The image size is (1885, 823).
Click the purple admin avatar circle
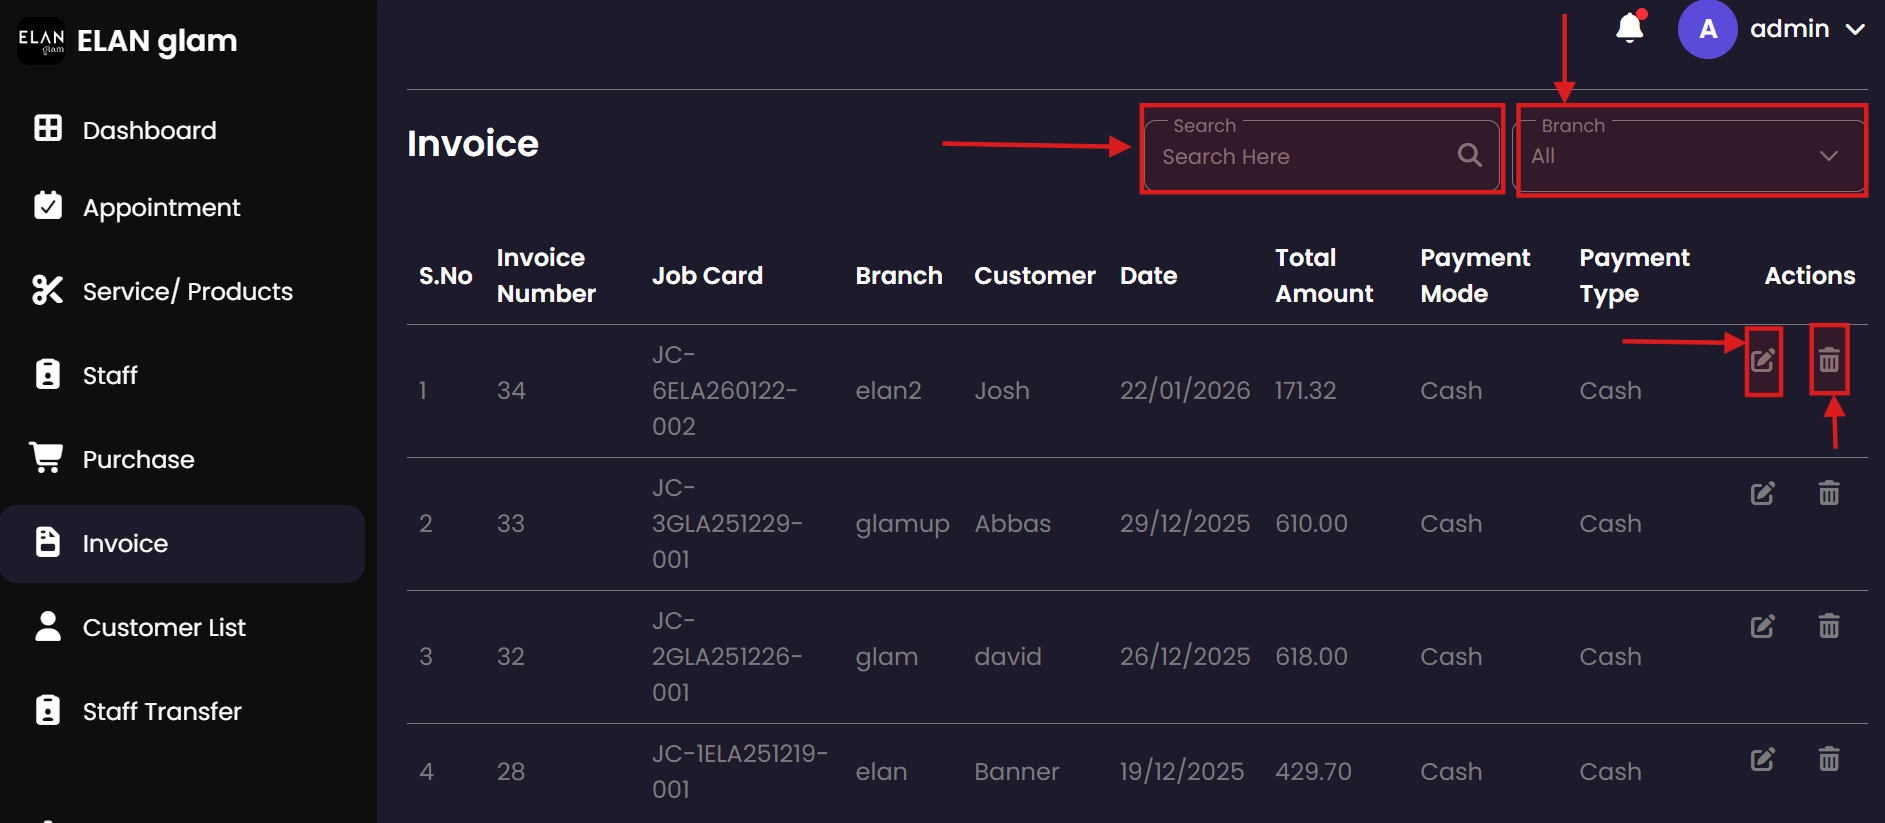[x=1707, y=29]
